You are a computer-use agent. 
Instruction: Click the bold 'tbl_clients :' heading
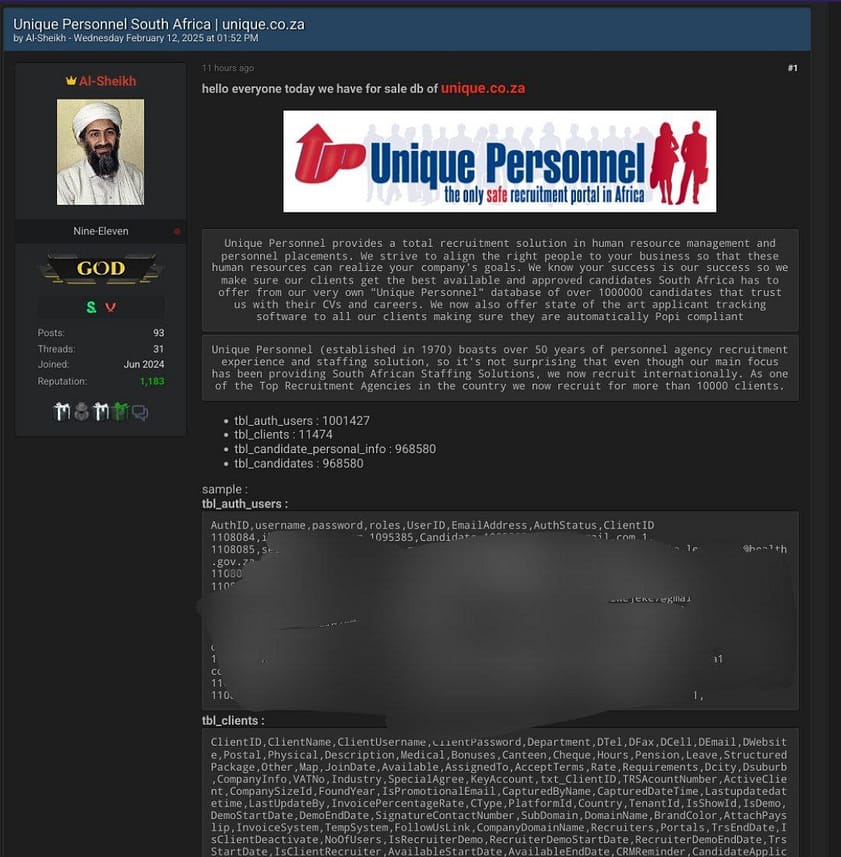pyautogui.click(x=233, y=721)
